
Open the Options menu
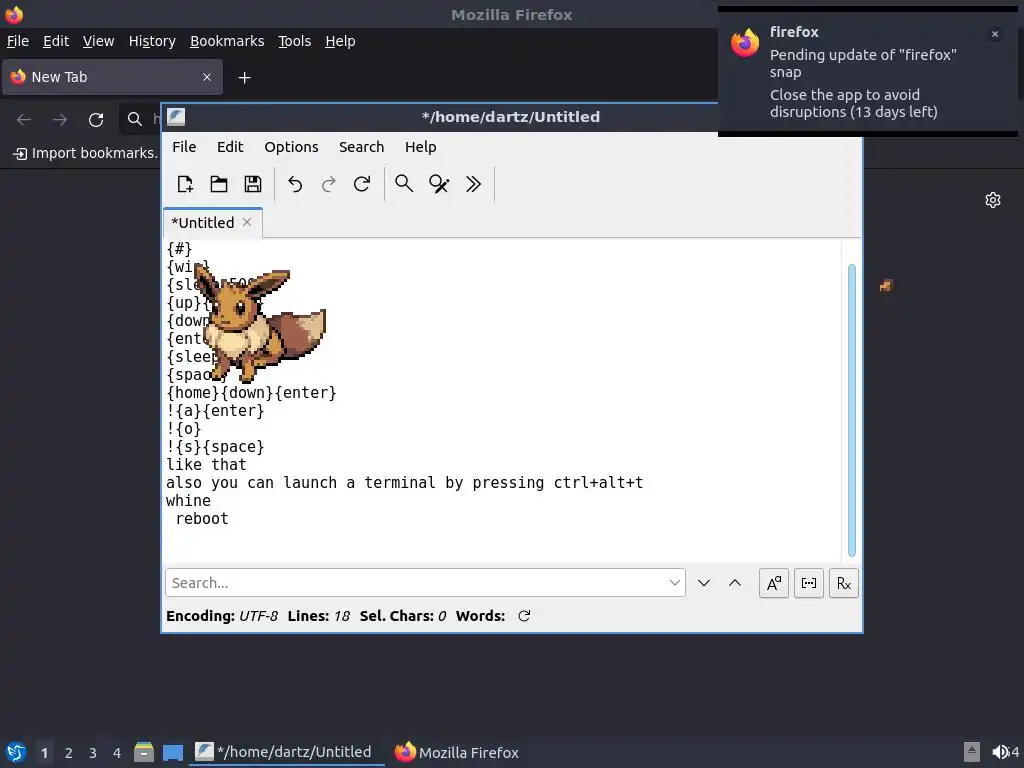pos(291,147)
